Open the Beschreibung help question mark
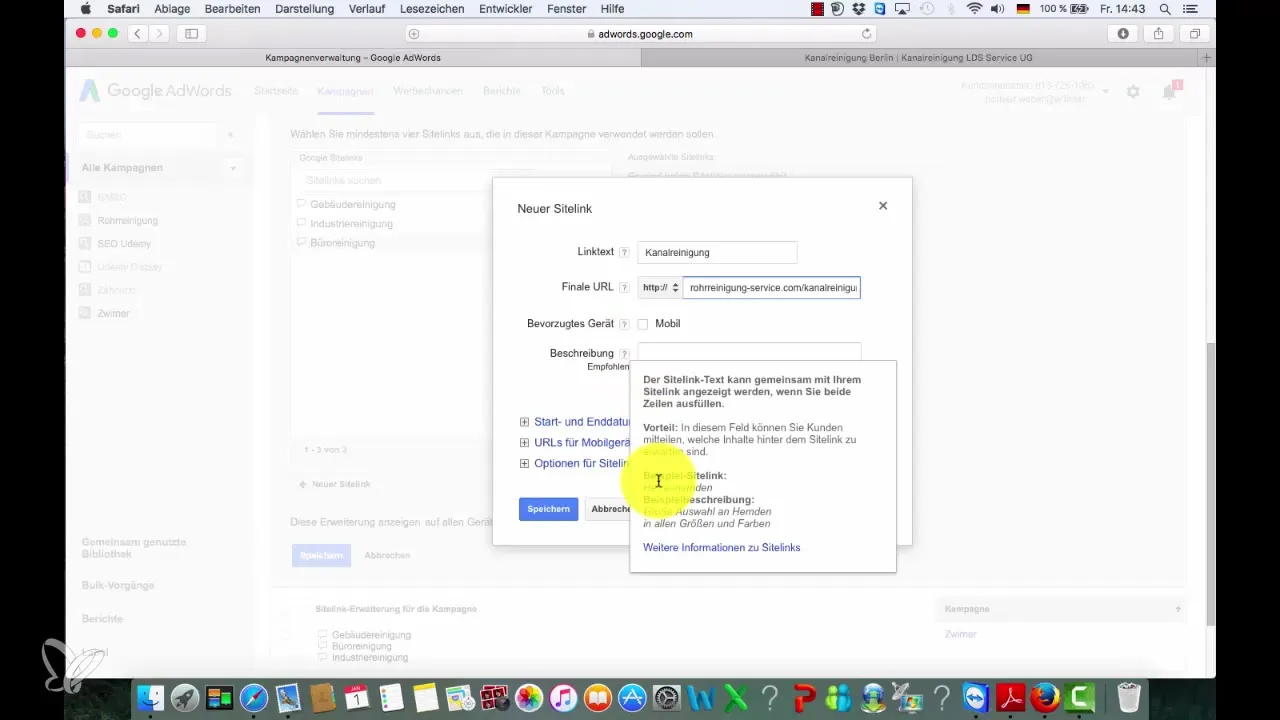The height and width of the screenshot is (720, 1280). coord(624,354)
